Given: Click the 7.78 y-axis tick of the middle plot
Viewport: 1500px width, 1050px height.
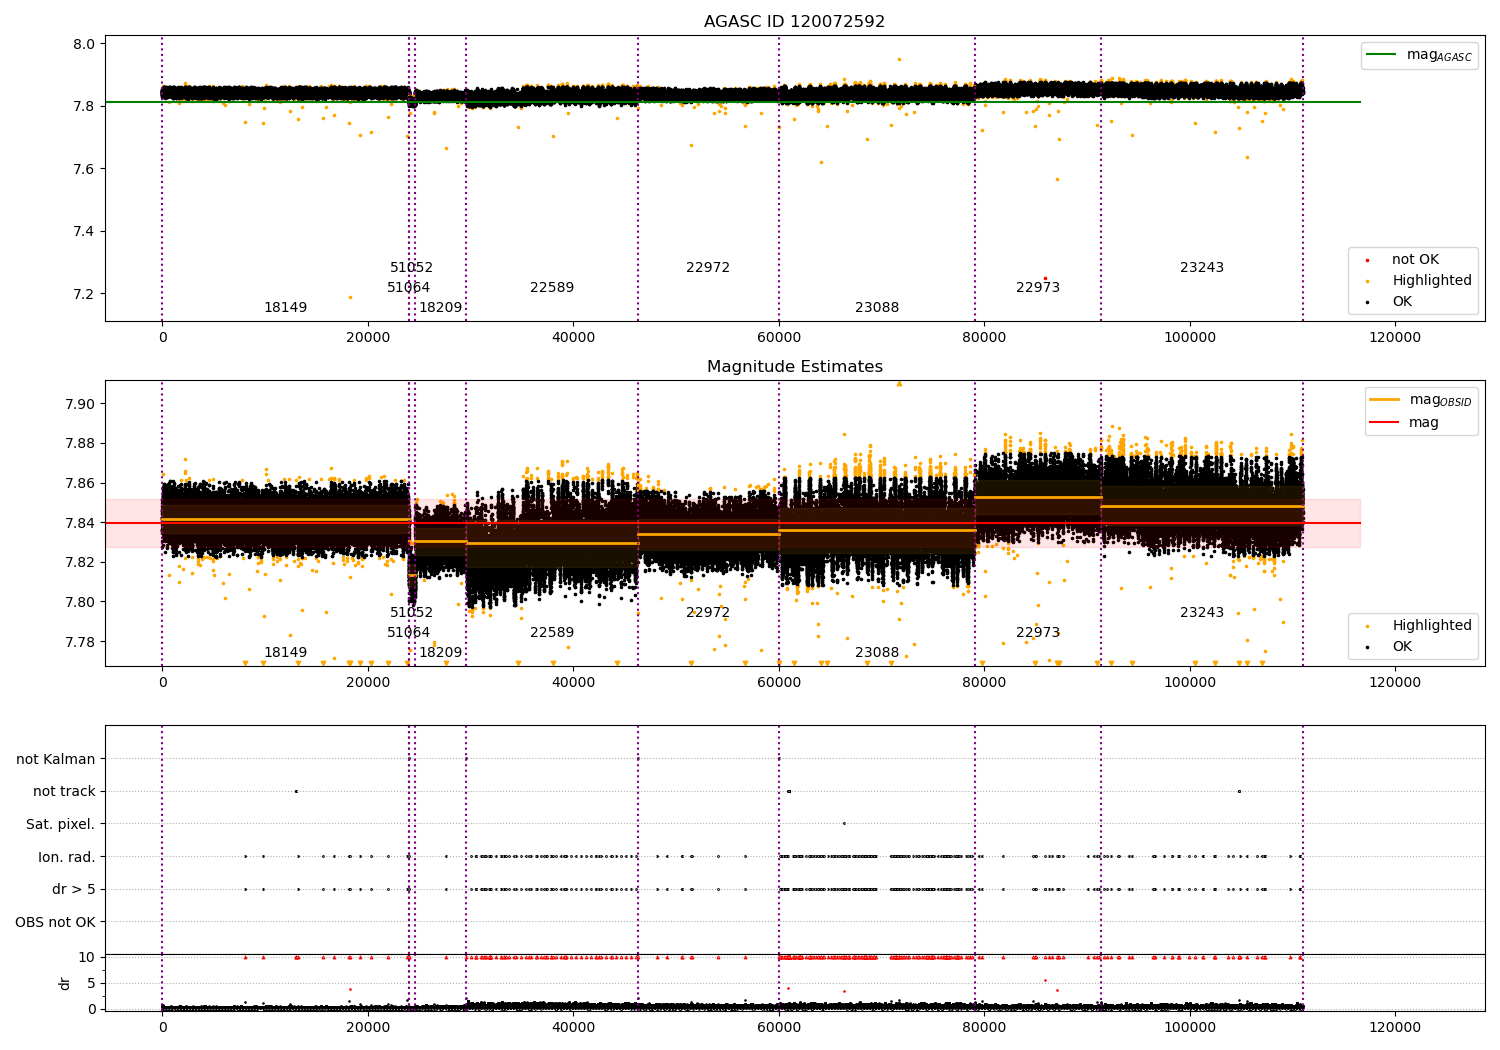Looking at the screenshot, I should pyautogui.click(x=80, y=642).
